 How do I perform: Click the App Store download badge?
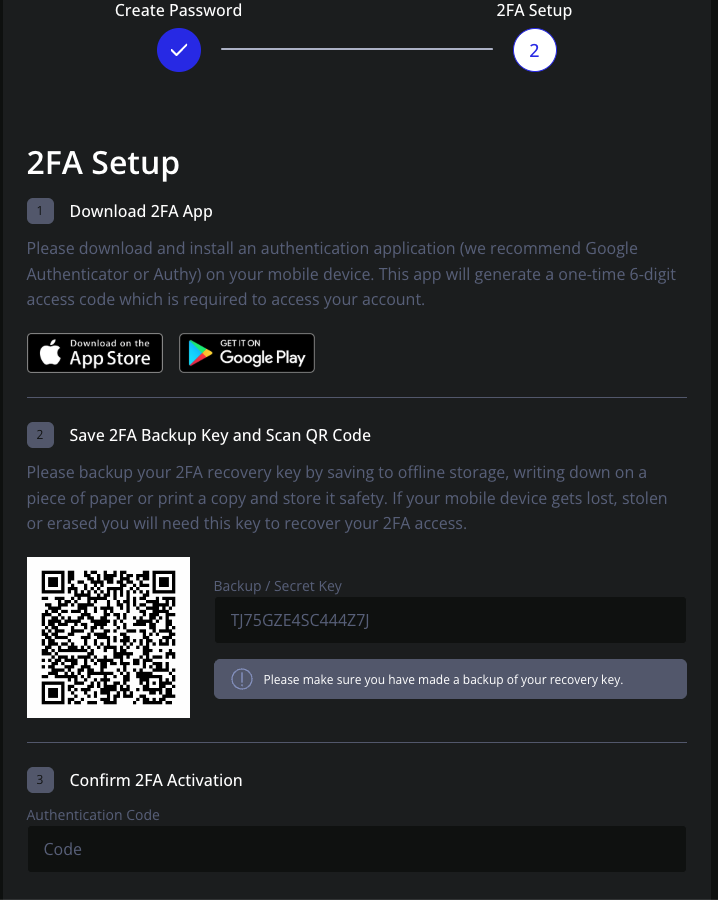(94, 352)
